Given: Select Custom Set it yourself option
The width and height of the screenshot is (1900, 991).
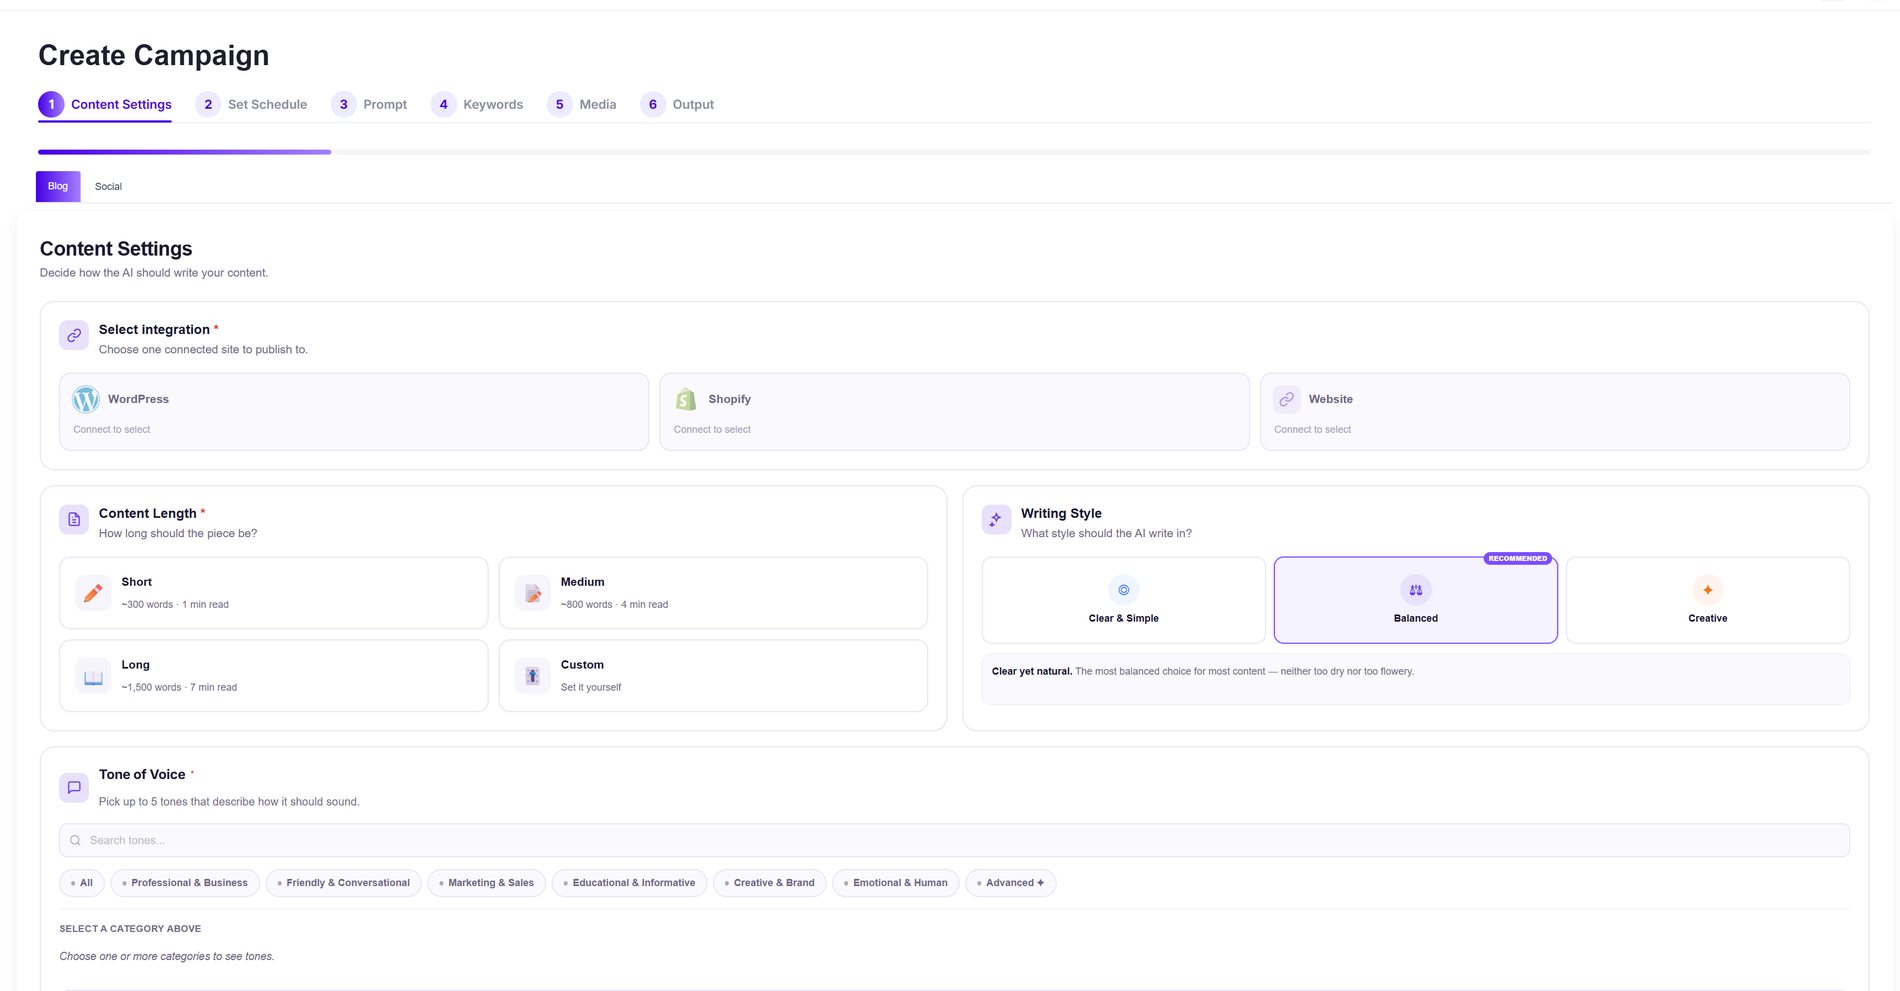Looking at the screenshot, I should [713, 676].
